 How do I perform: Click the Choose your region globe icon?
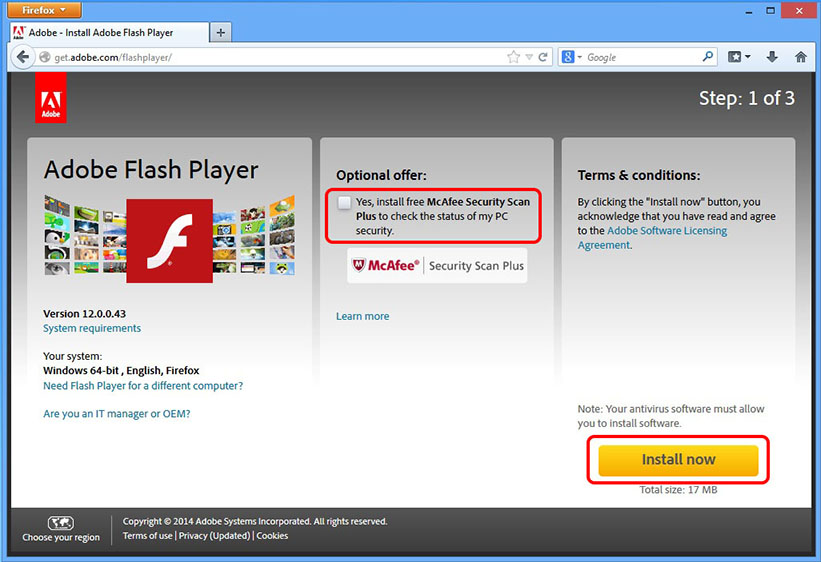(x=61, y=523)
